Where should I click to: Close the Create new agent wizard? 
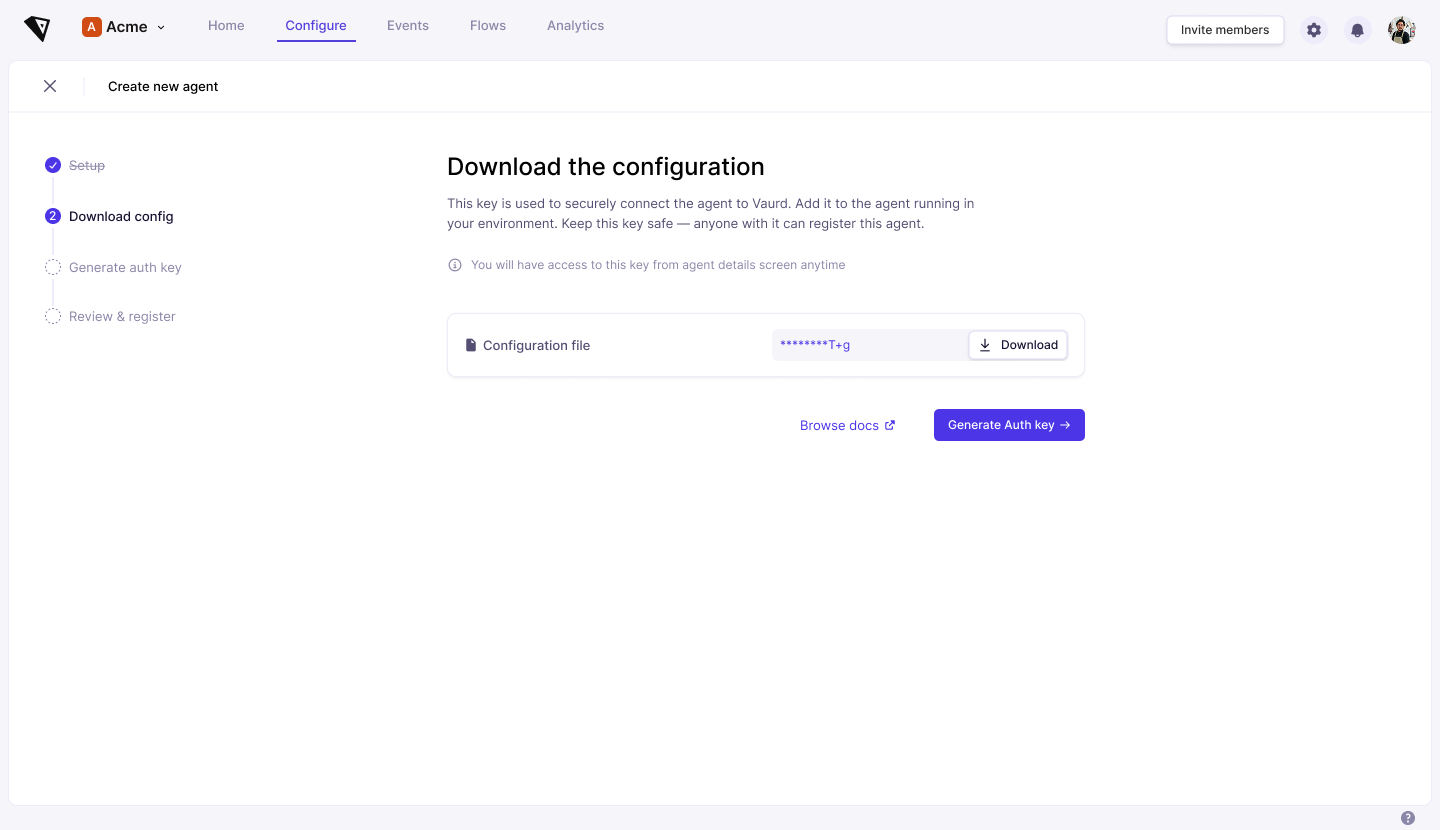point(50,86)
